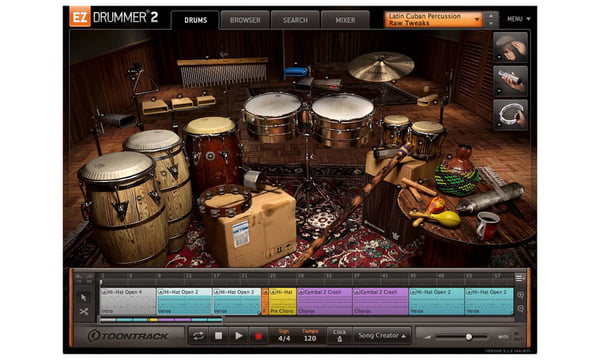
Task: Select the yellow Pre Chorus block
Action: point(282,301)
